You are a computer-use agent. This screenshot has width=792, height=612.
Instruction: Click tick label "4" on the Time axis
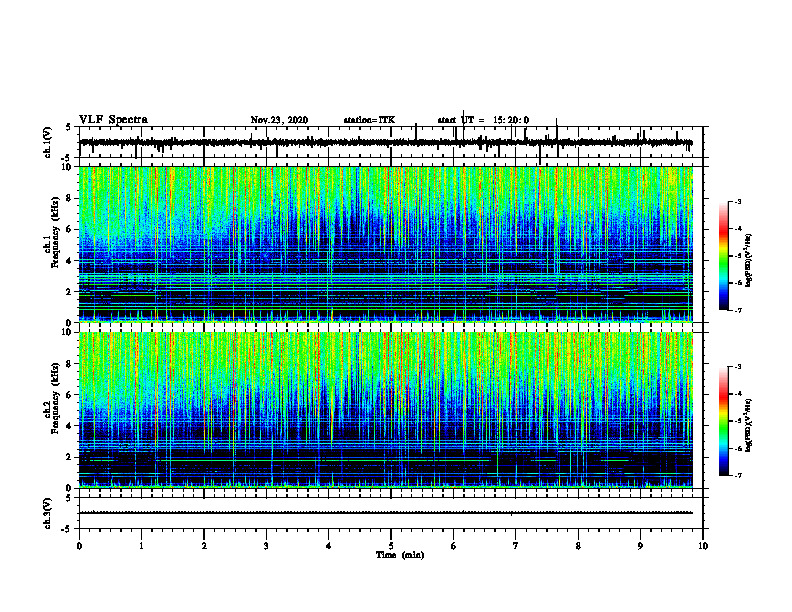329,546
